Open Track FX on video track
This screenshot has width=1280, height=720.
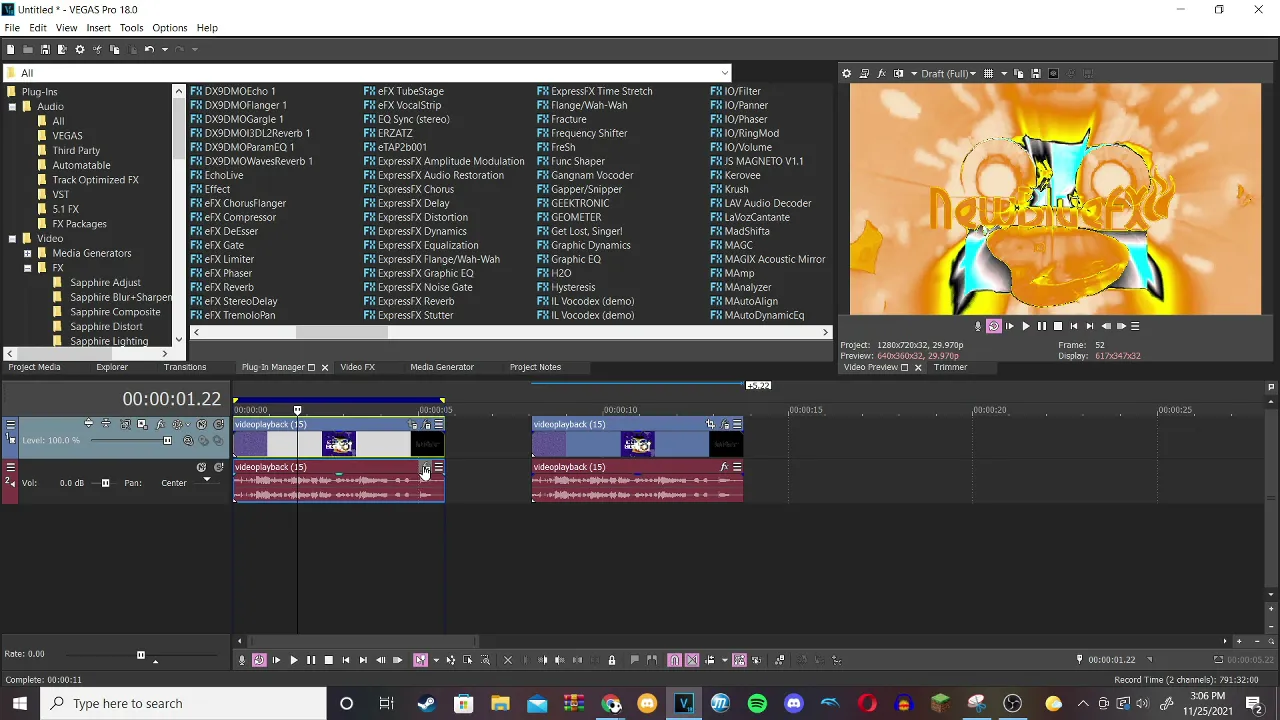click(x=160, y=424)
